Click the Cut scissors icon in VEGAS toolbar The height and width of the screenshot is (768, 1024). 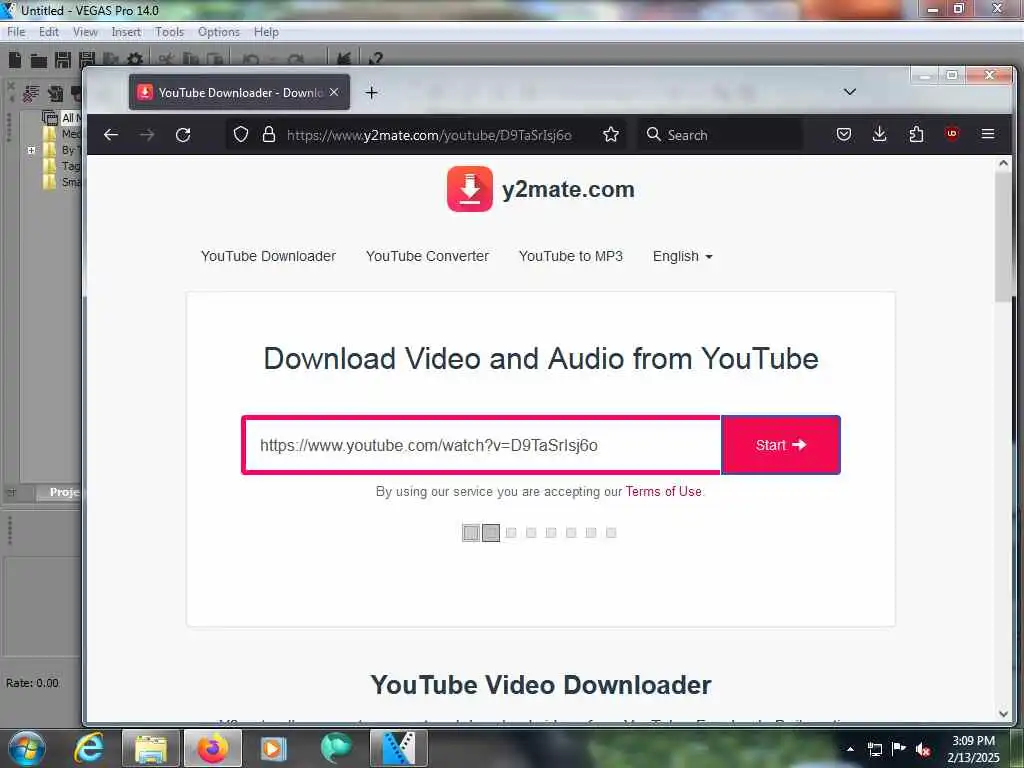point(166,59)
